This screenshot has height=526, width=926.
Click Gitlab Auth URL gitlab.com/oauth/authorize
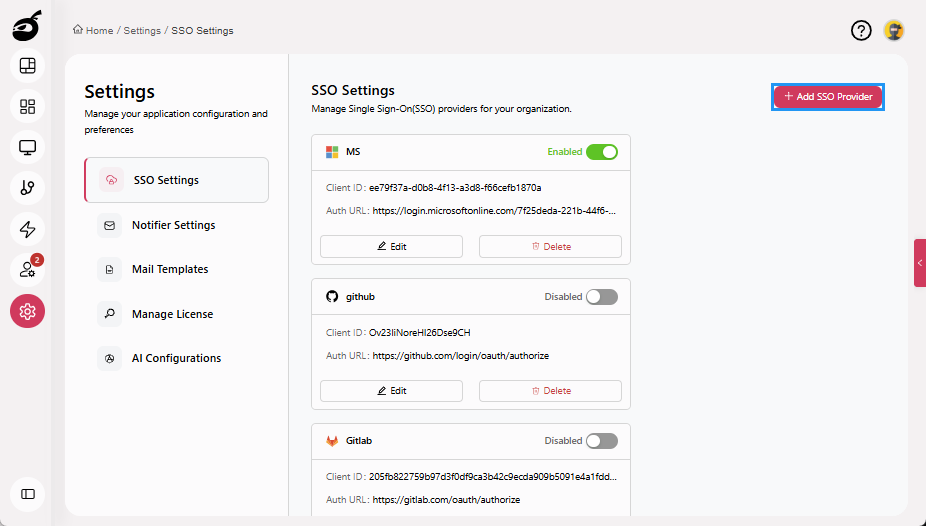click(x=446, y=500)
